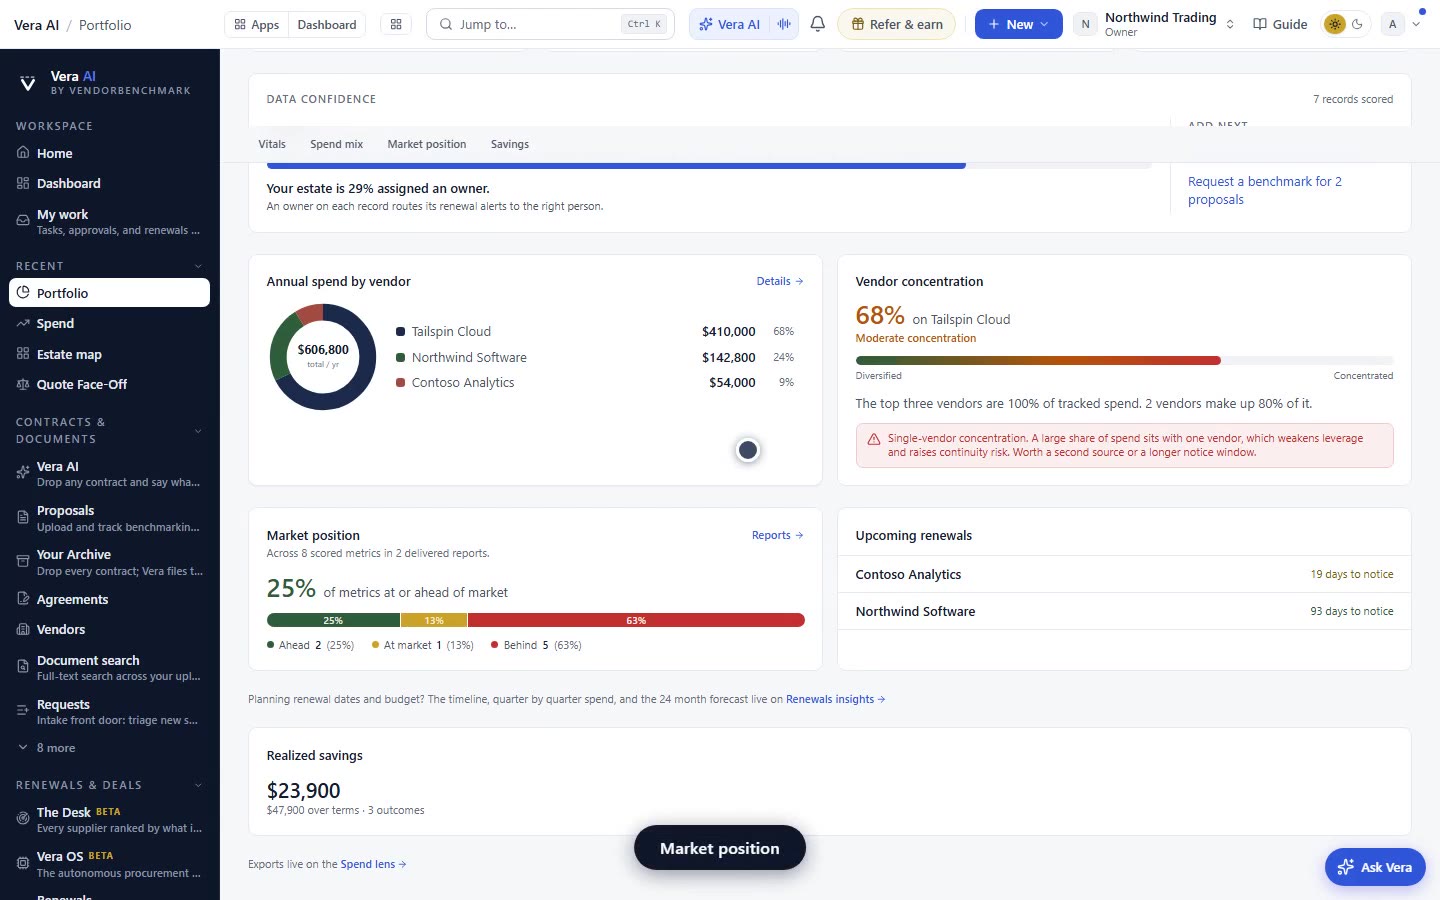Click the user avatar labeled A
The image size is (1440, 900).
click(1392, 24)
